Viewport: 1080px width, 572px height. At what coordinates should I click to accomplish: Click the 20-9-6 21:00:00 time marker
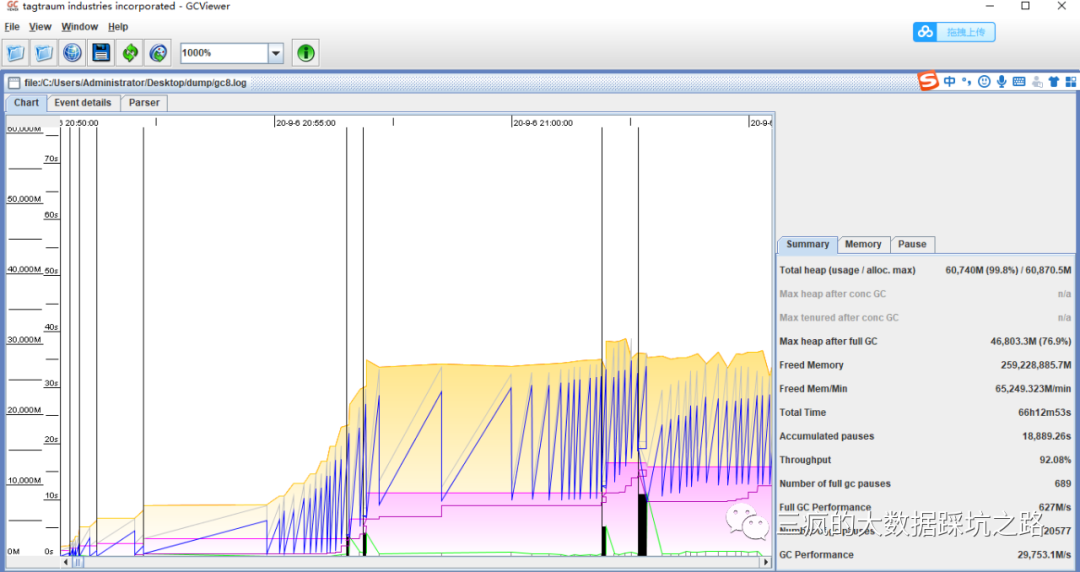click(543, 123)
